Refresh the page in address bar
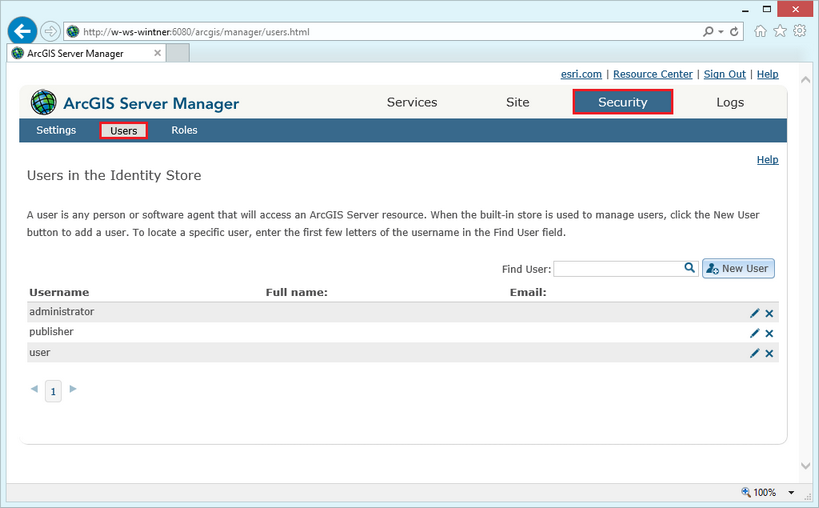Screen dimensions: 819x508 [734, 32]
